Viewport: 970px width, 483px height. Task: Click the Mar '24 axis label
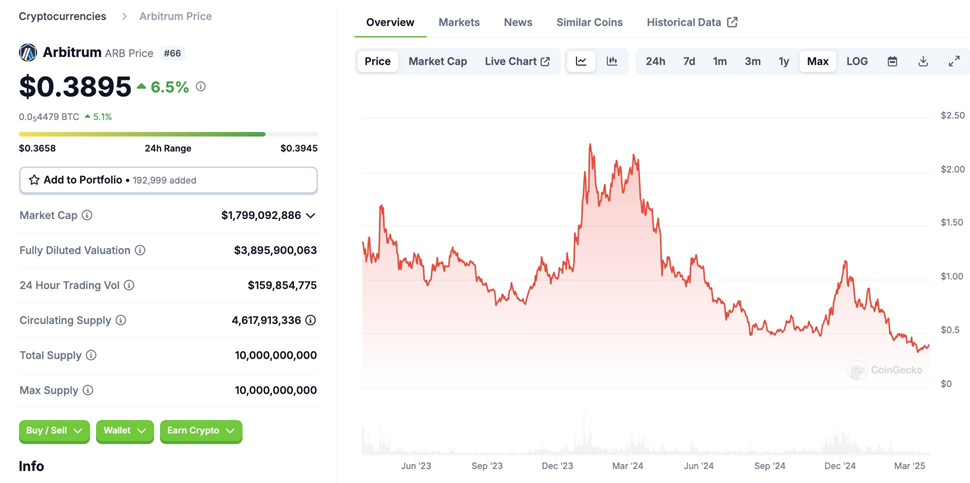coord(629,466)
